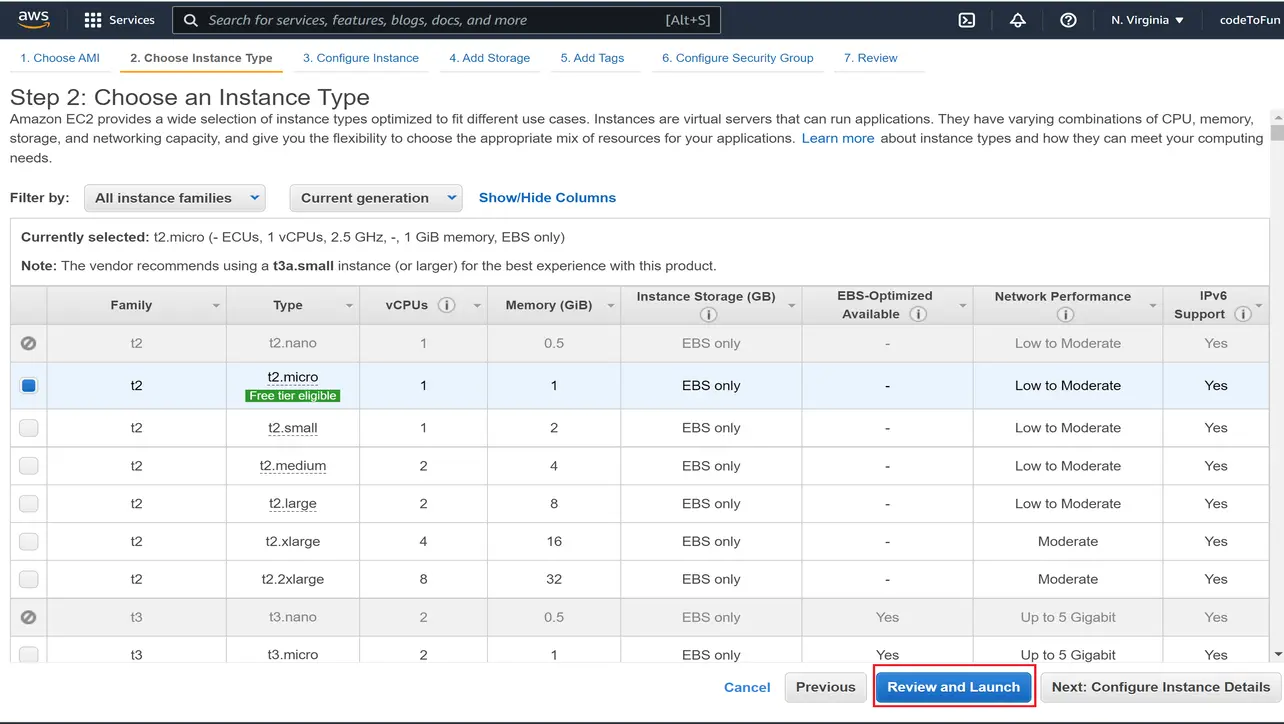Select the t2.2xlarge instance checkbox

coord(29,579)
